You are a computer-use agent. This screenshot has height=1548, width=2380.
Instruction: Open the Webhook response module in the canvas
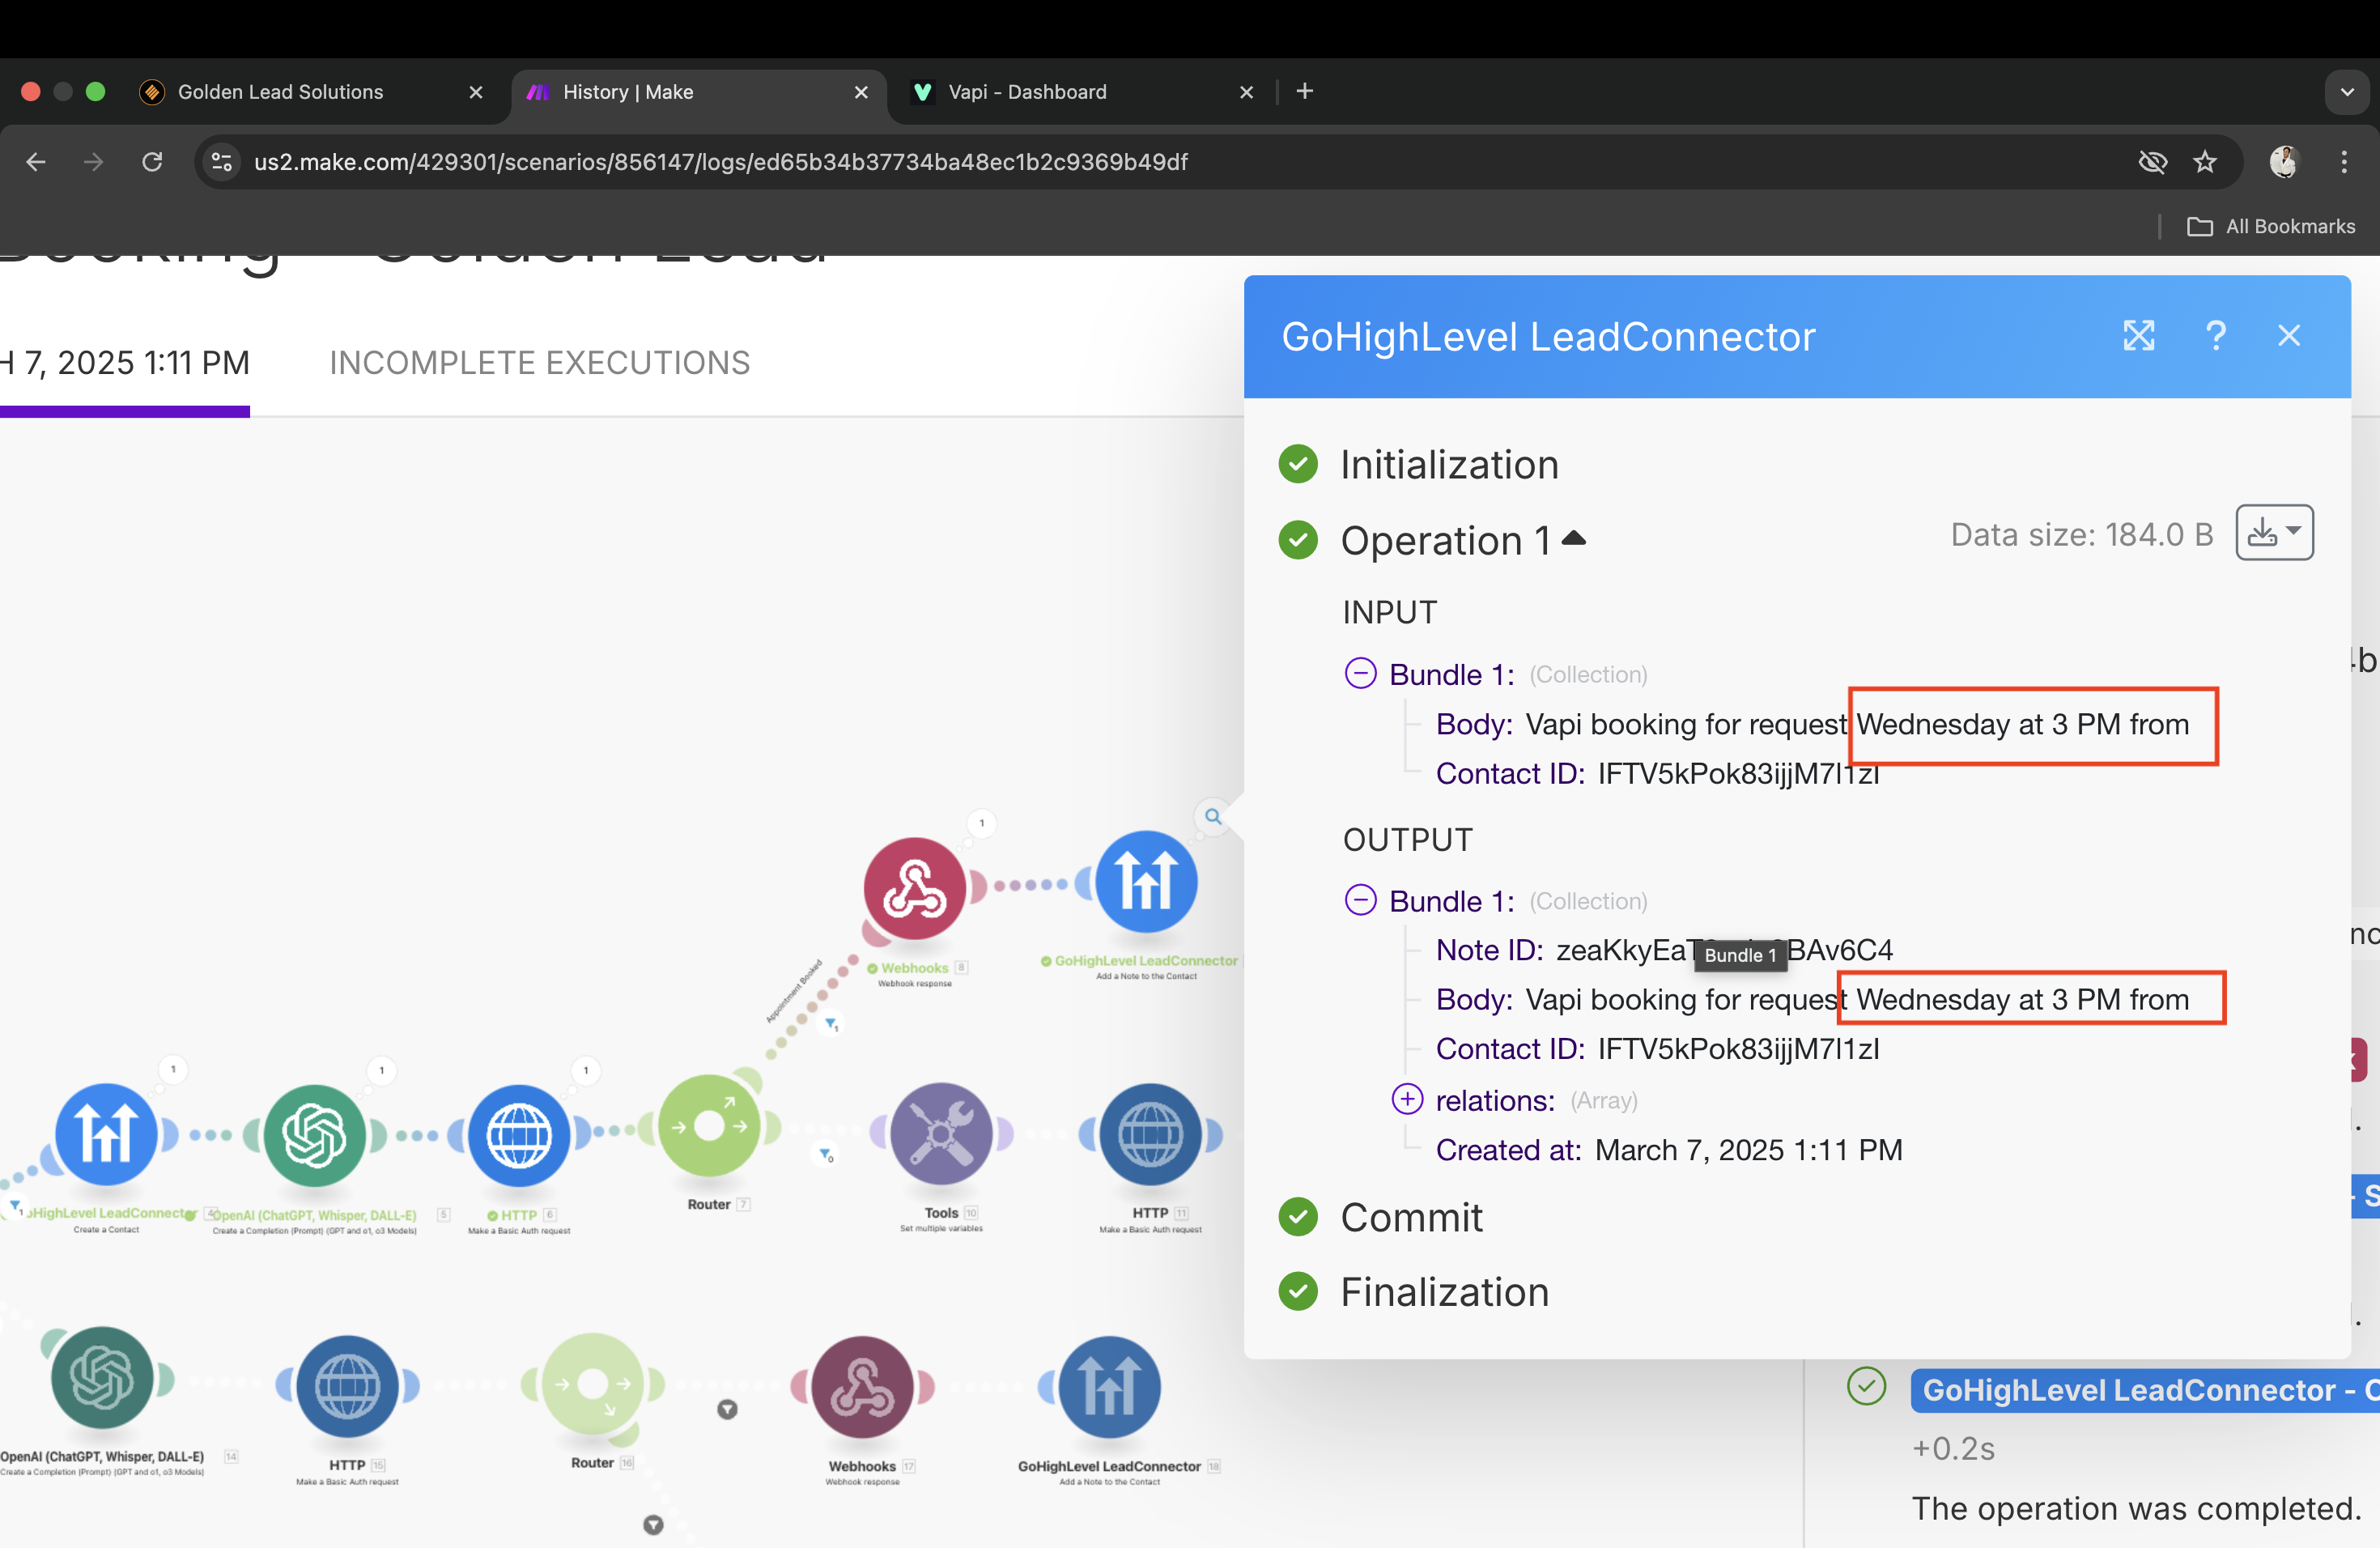915,888
